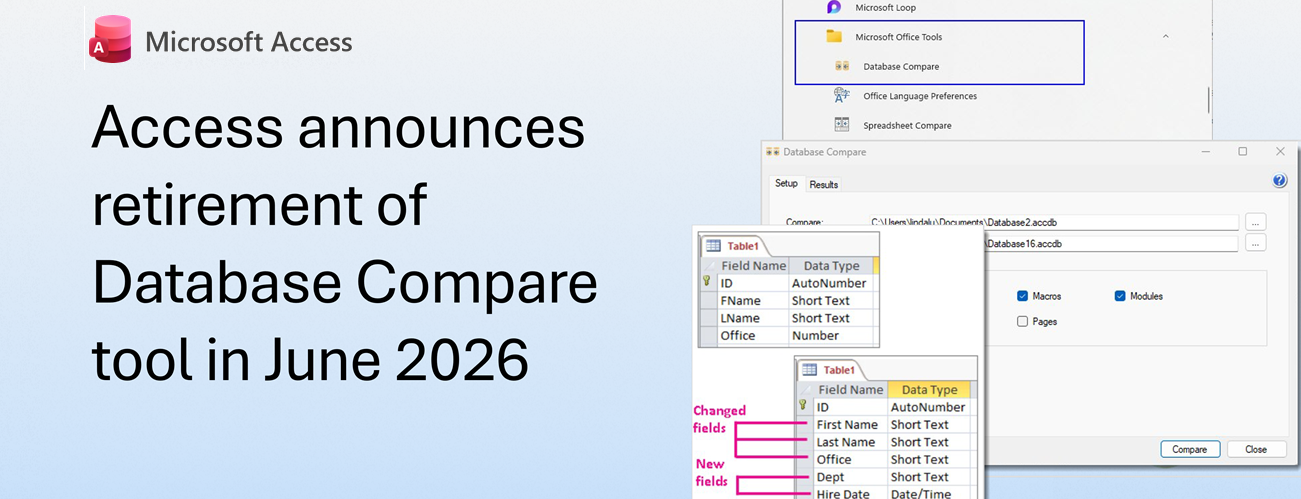Click the Microsoft Office Tools folder icon

(834, 37)
